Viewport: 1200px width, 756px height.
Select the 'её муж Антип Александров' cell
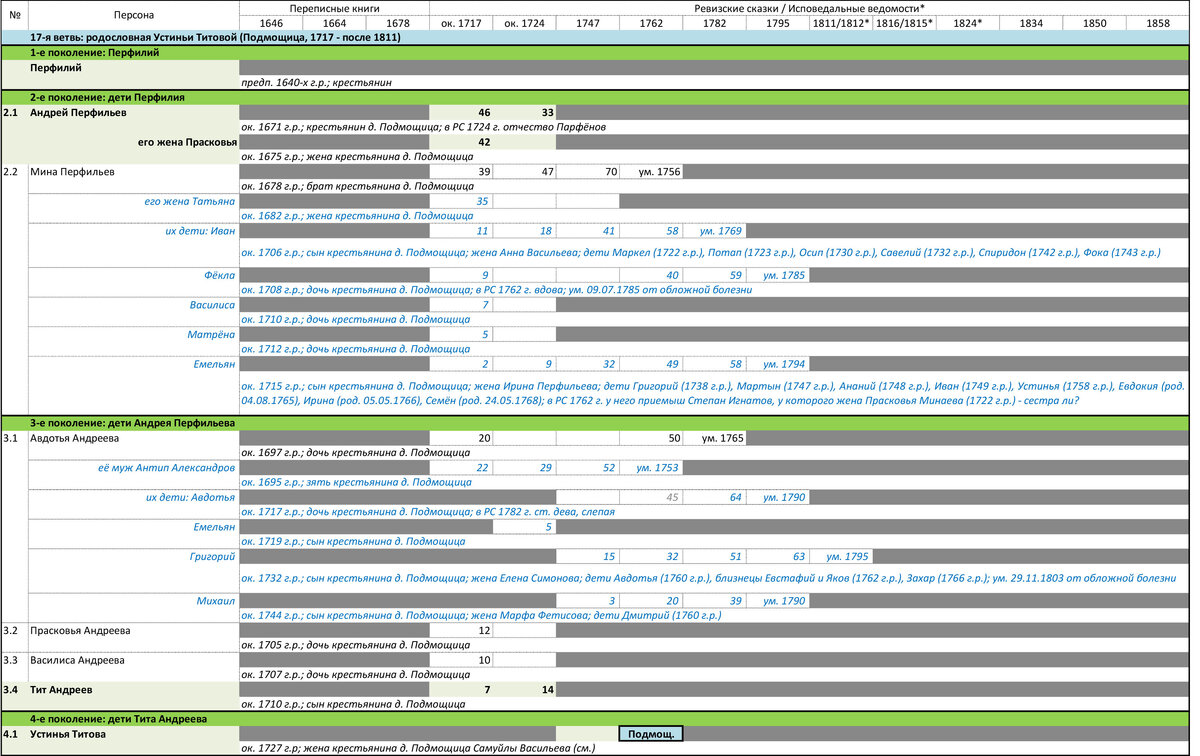[133, 467]
